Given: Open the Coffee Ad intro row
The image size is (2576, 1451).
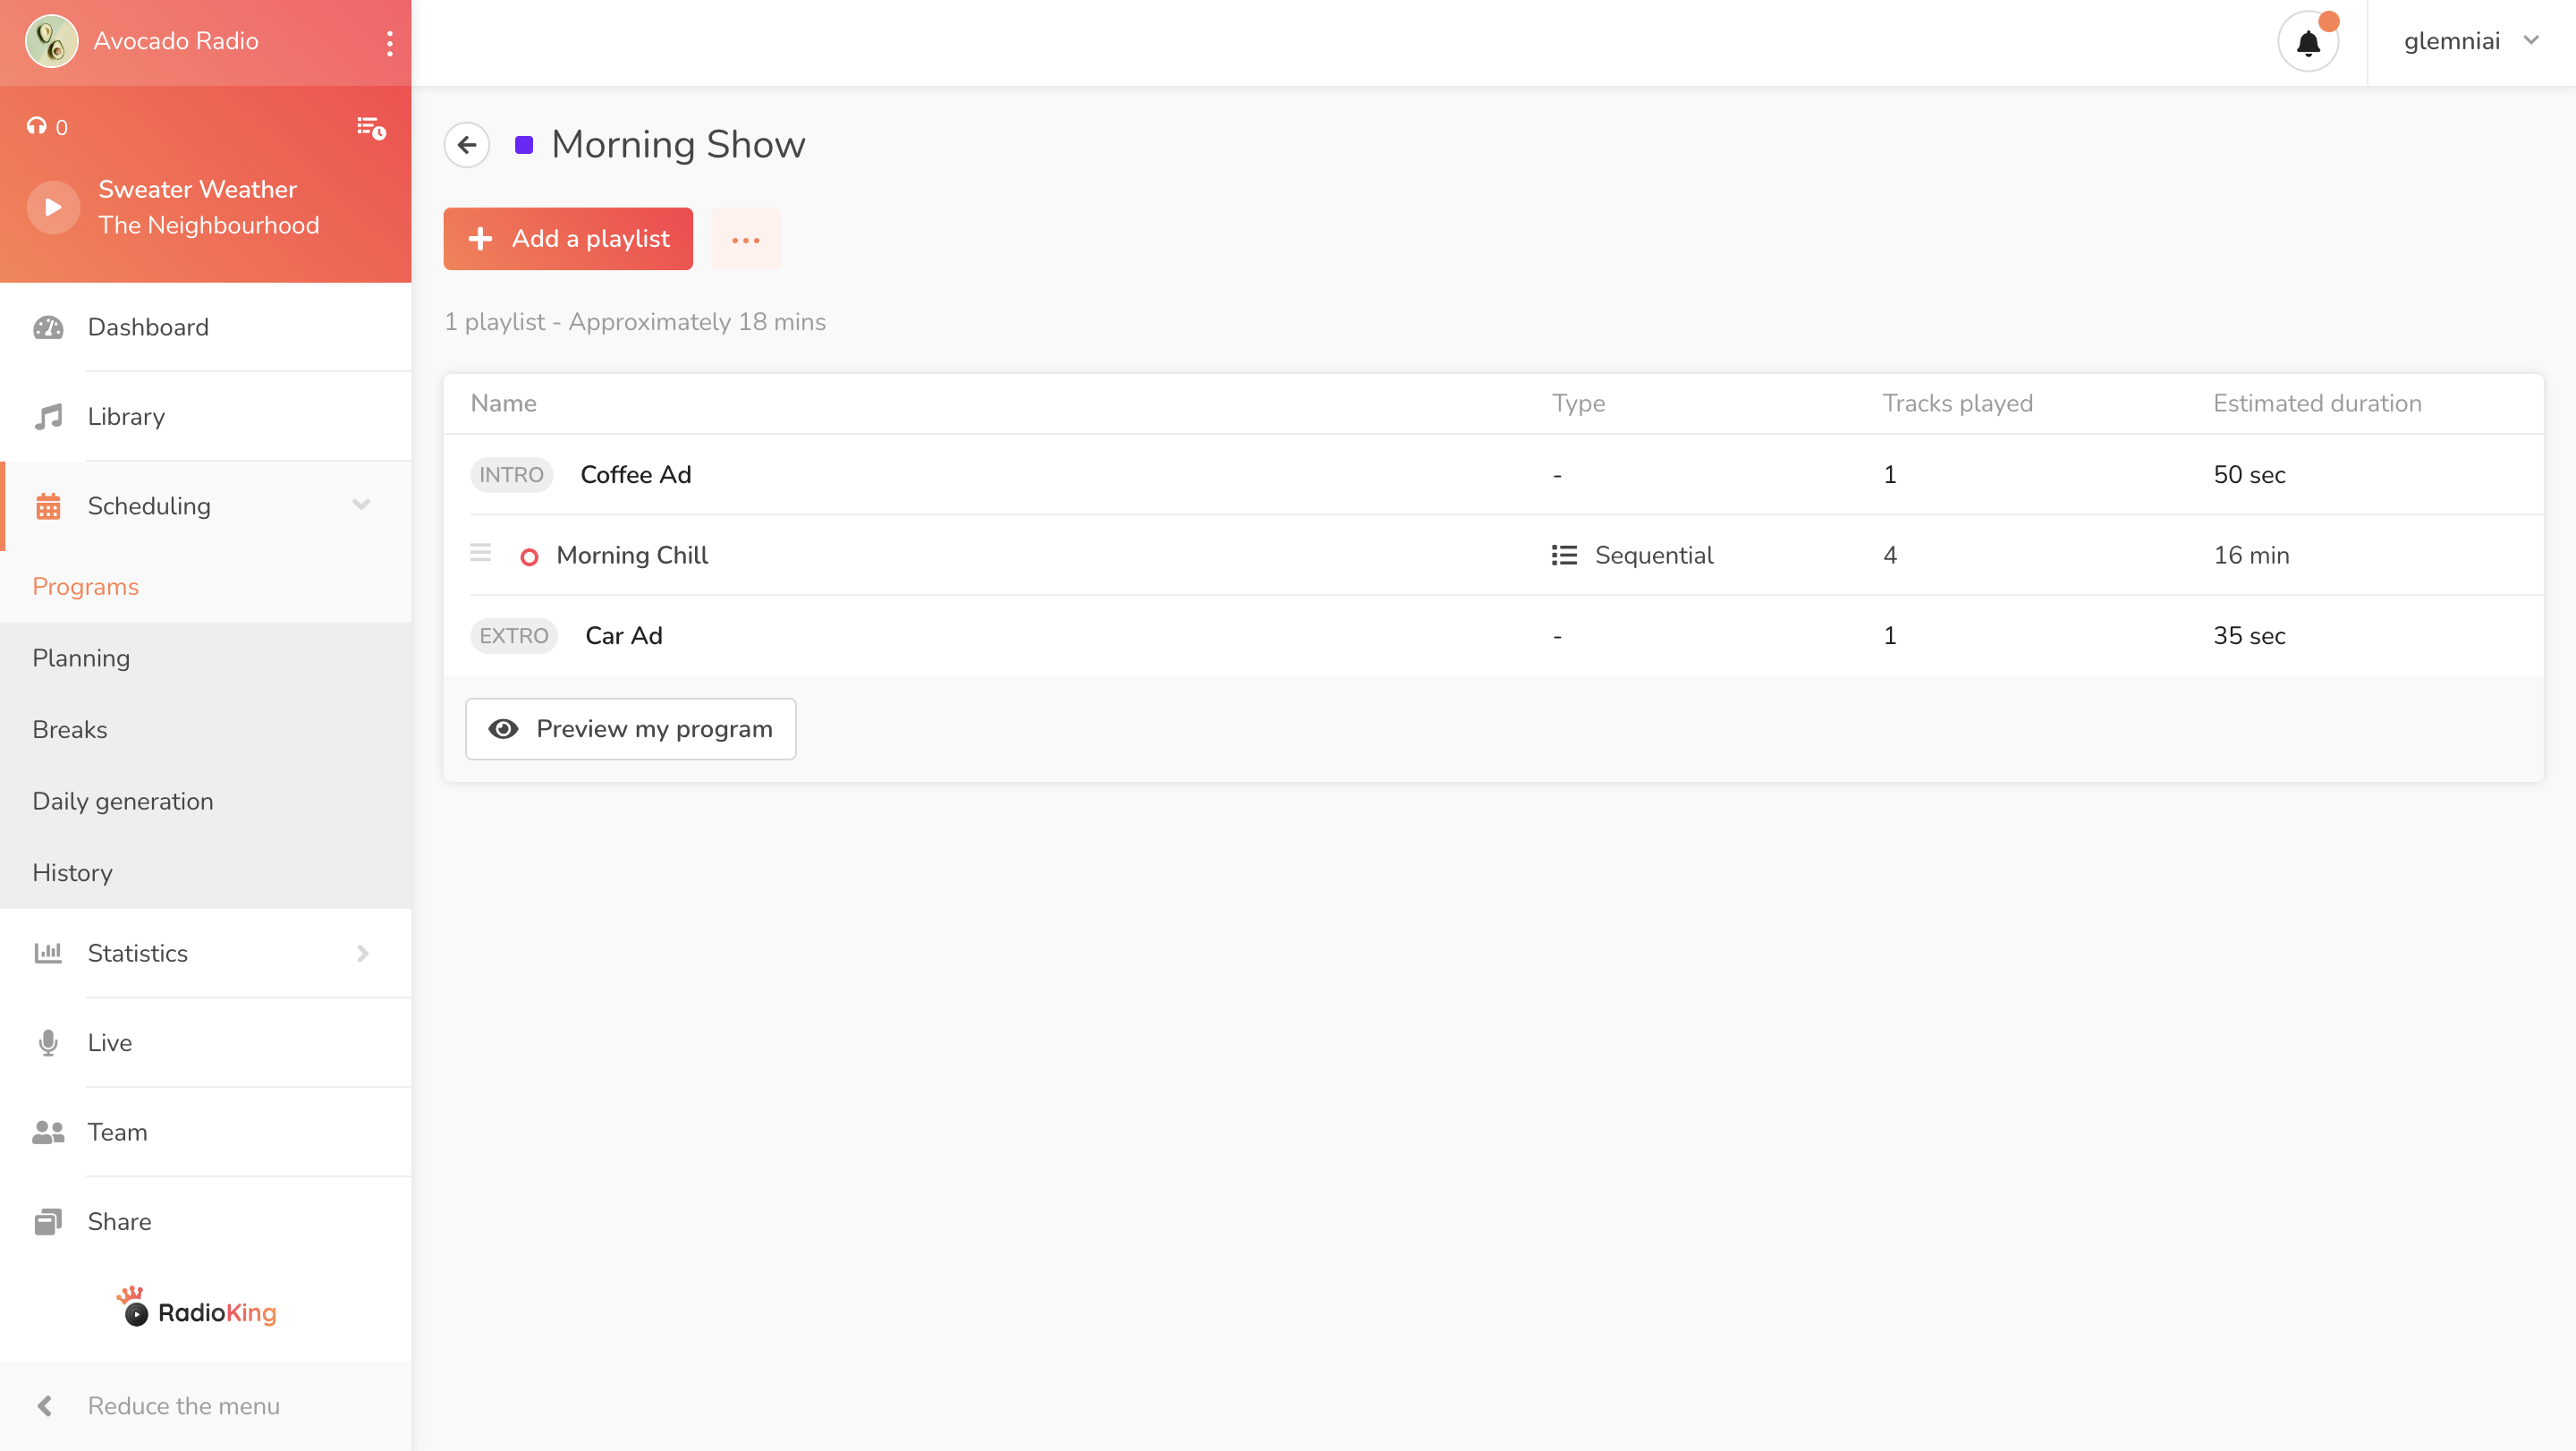Looking at the screenshot, I should tap(1493, 475).
